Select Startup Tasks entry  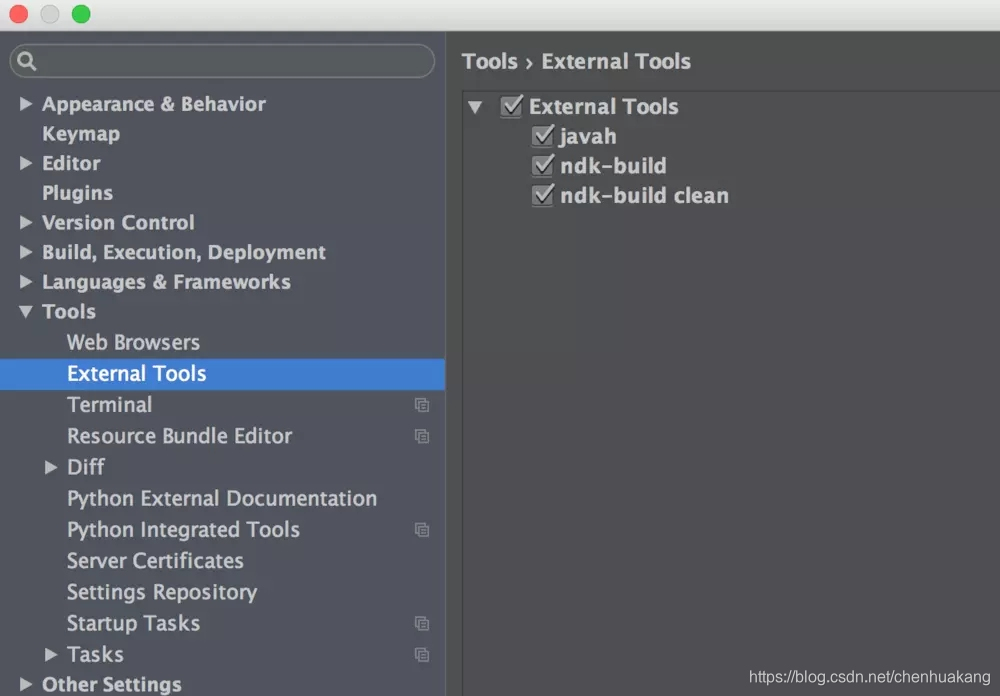tap(133, 623)
